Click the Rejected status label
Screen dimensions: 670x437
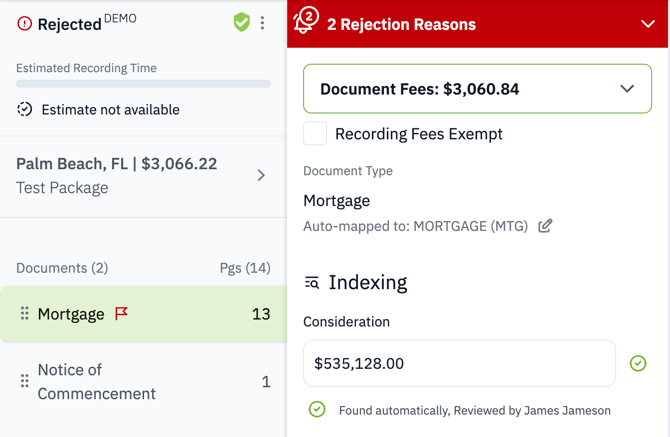click(x=70, y=24)
